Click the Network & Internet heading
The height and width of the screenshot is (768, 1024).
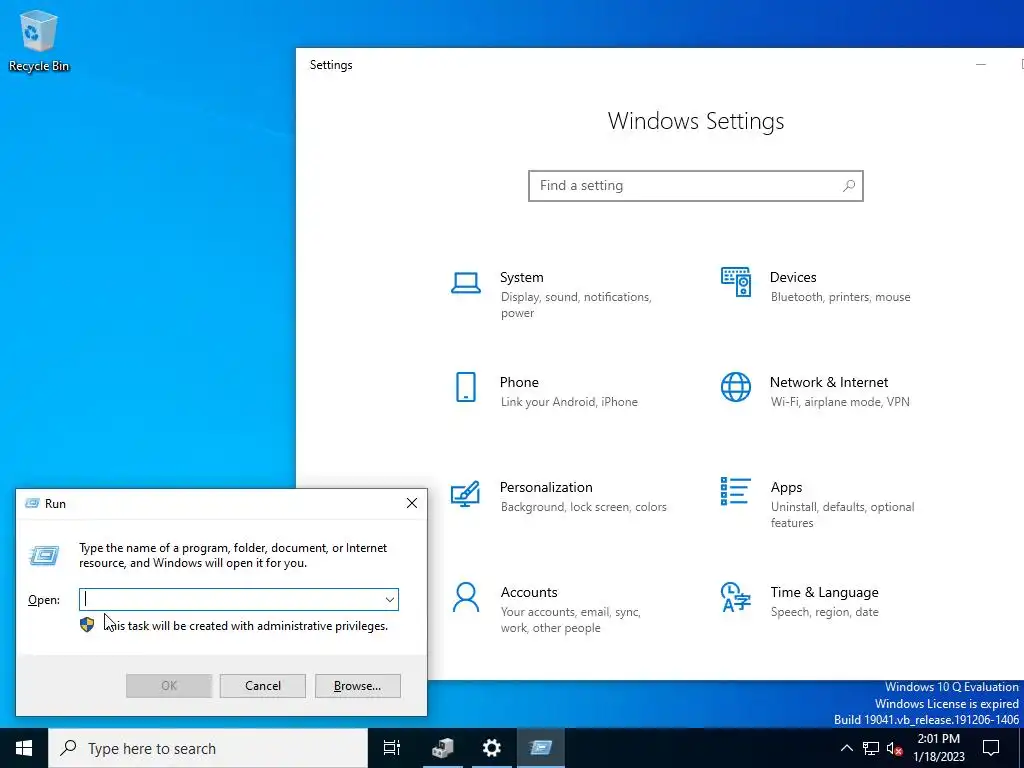[x=829, y=382]
